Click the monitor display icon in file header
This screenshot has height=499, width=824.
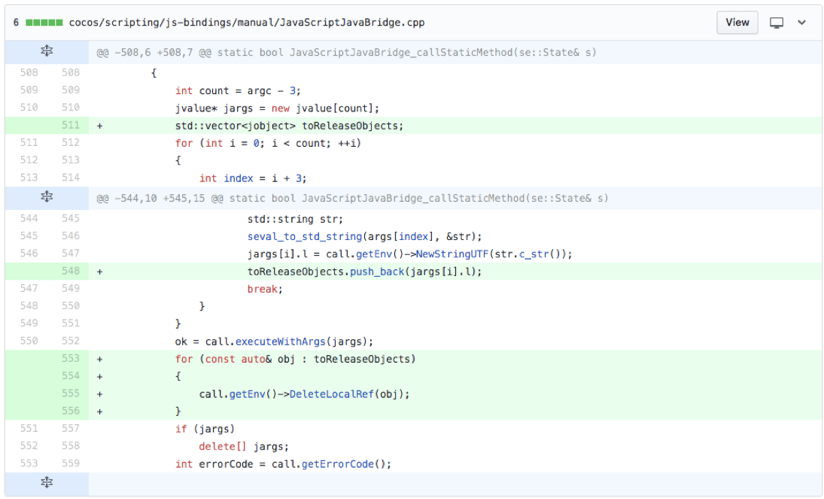point(776,22)
